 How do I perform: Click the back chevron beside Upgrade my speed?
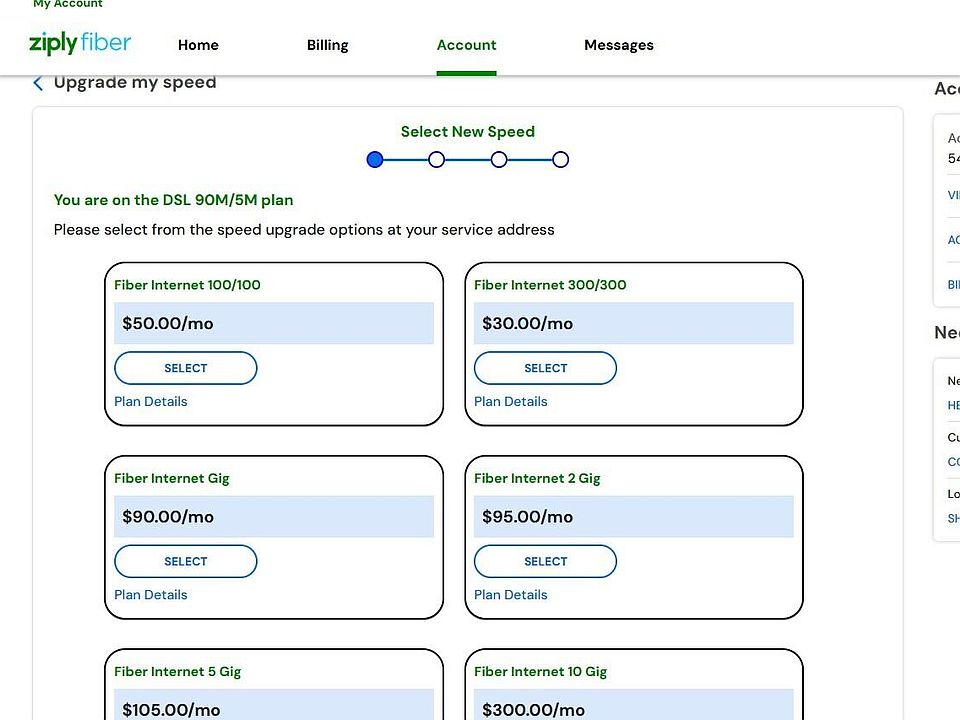click(x=38, y=83)
